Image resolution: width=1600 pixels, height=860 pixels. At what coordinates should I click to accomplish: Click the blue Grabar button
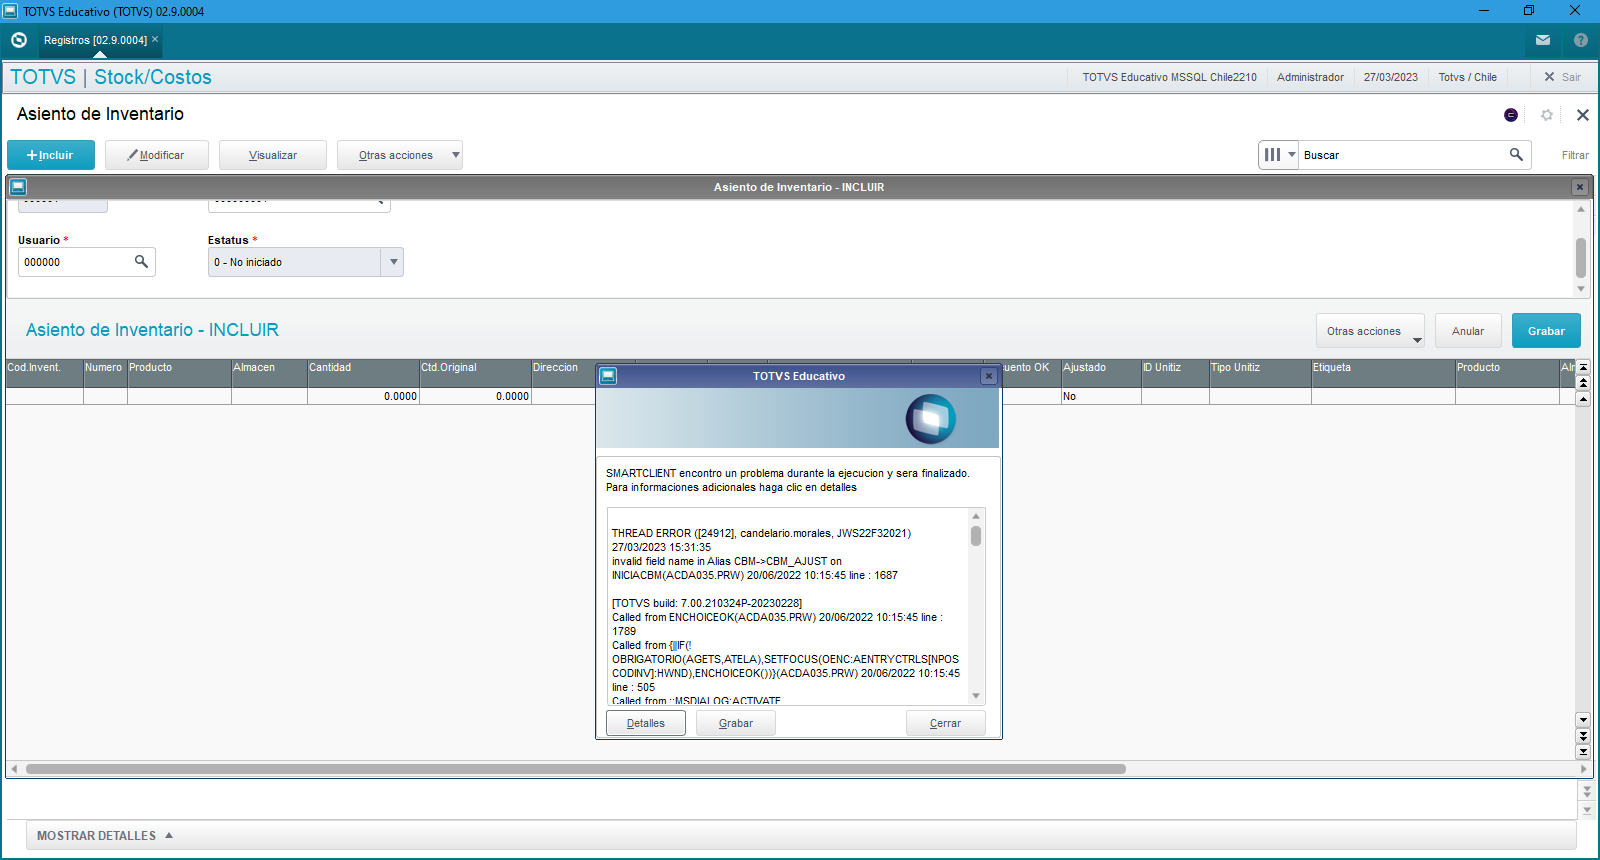[1546, 331]
